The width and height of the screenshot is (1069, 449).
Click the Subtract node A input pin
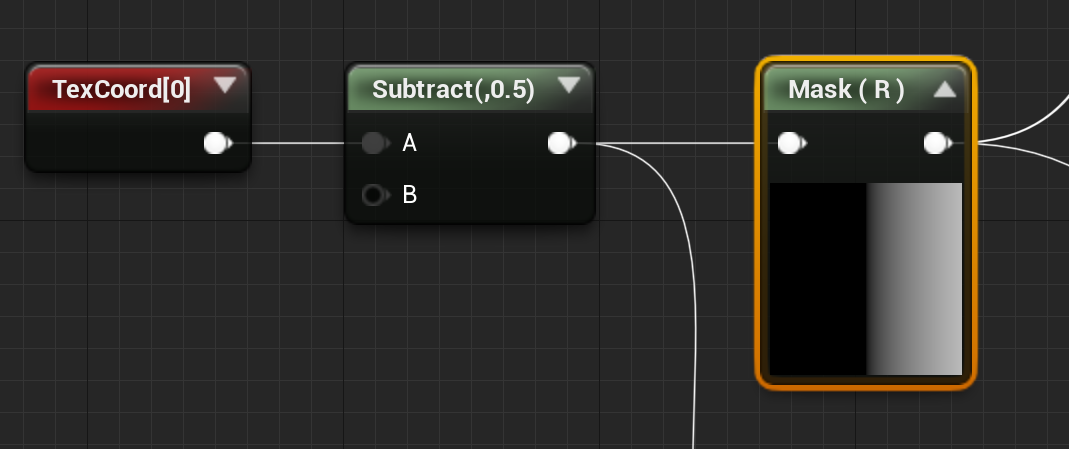click(374, 143)
